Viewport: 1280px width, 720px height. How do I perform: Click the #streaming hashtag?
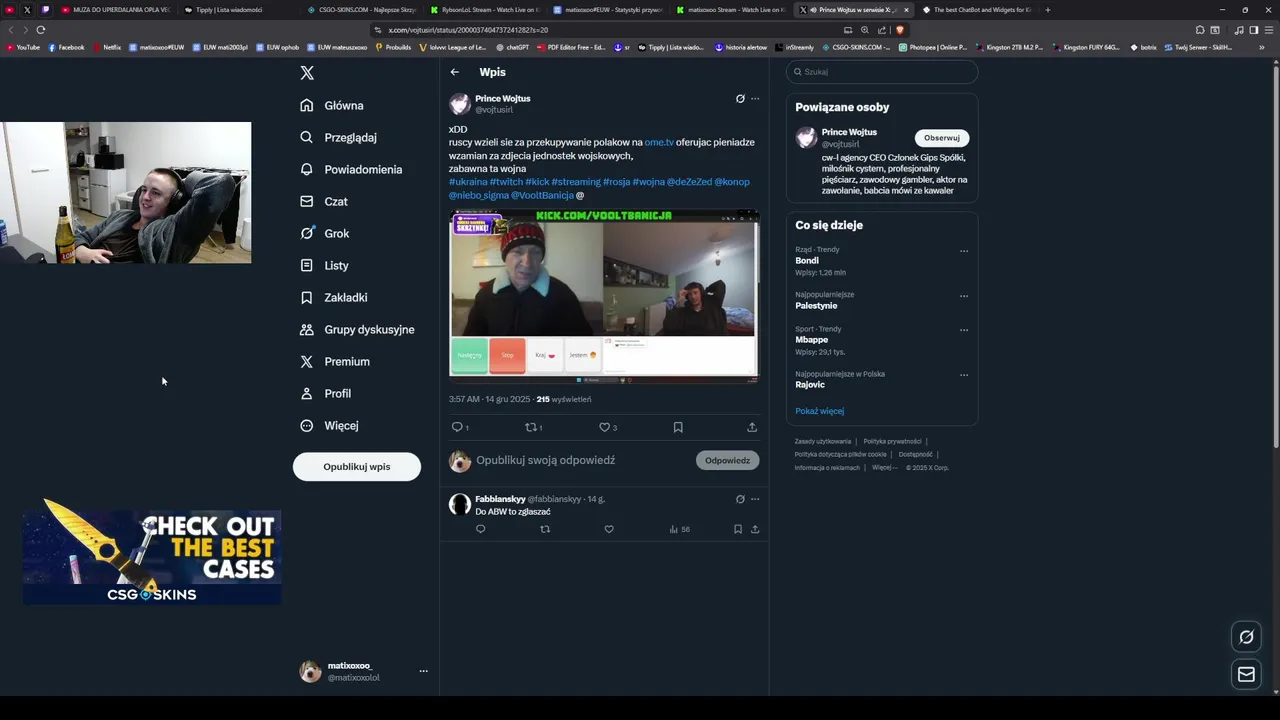[x=576, y=182]
